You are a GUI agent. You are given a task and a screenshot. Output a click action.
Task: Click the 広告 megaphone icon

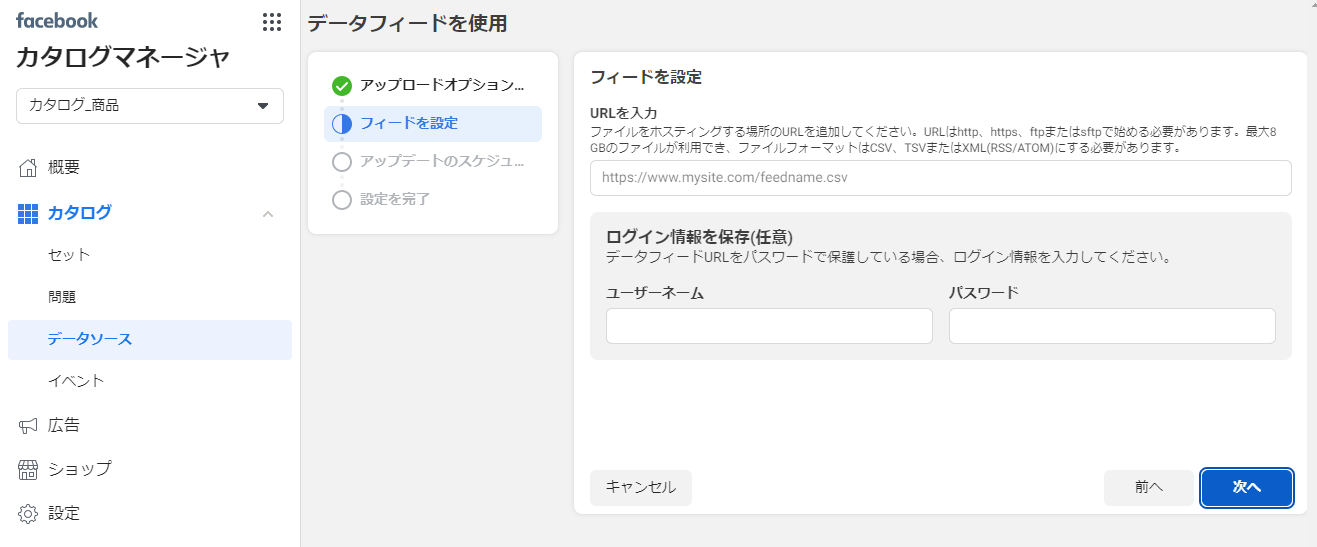(28, 426)
